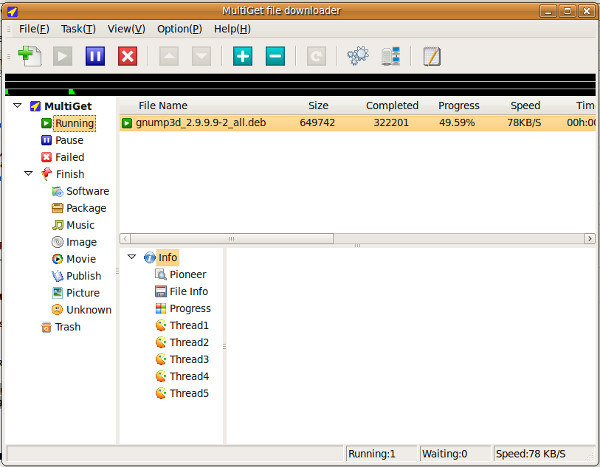
Task: Open the File(F) menu
Action: pos(34,29)
